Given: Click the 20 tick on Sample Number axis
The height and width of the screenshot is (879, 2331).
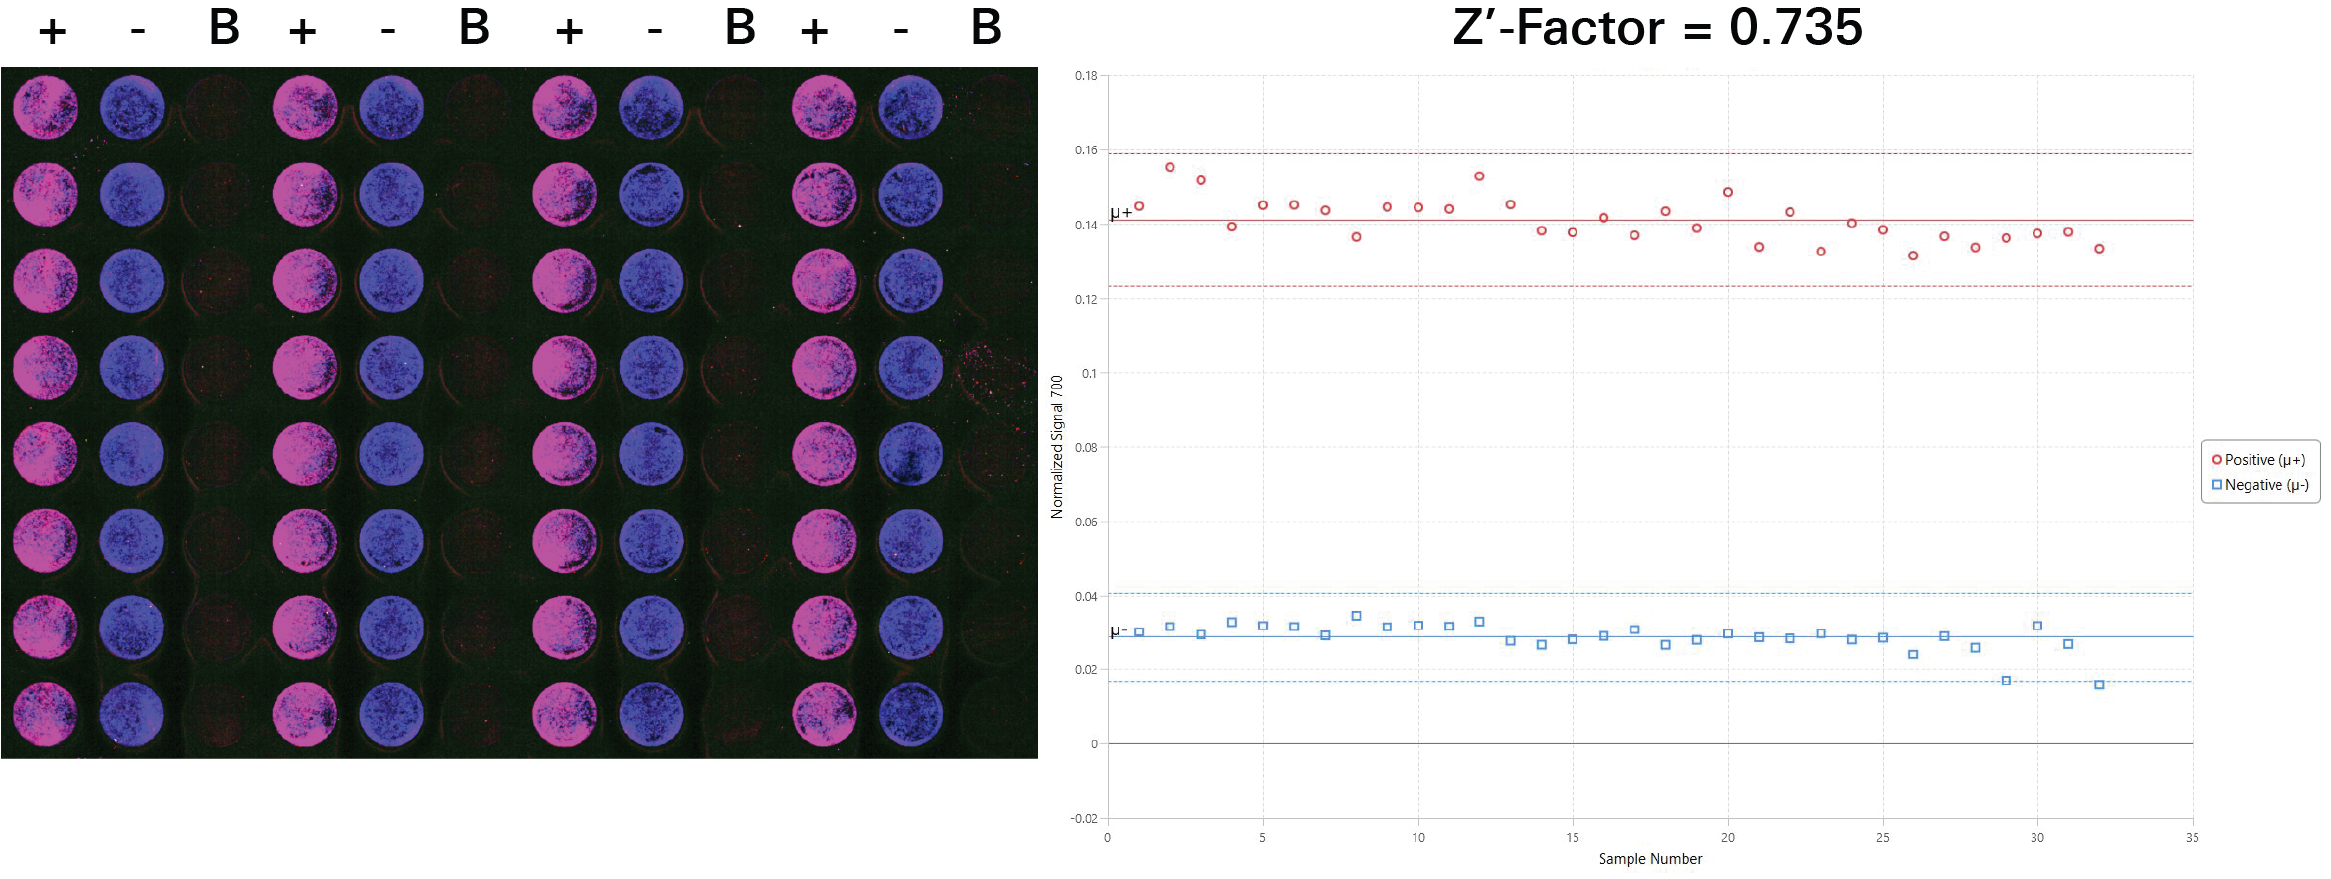Looking at the screenshot, I should click(1728, 838).
